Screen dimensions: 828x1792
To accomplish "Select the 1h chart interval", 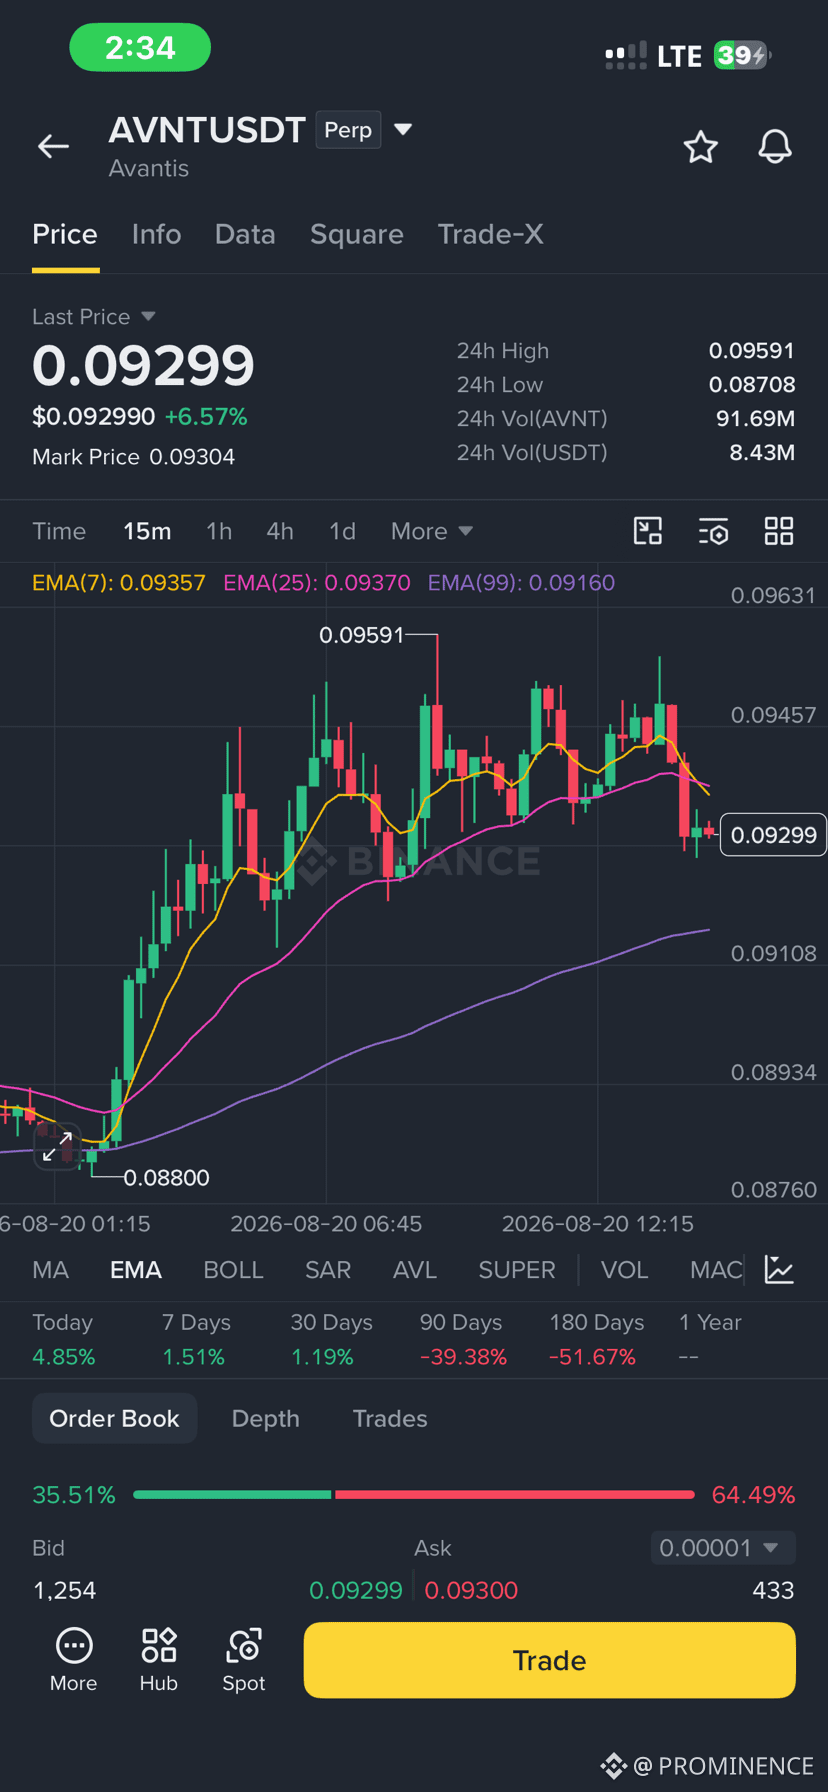I will [x=219, y=531].
